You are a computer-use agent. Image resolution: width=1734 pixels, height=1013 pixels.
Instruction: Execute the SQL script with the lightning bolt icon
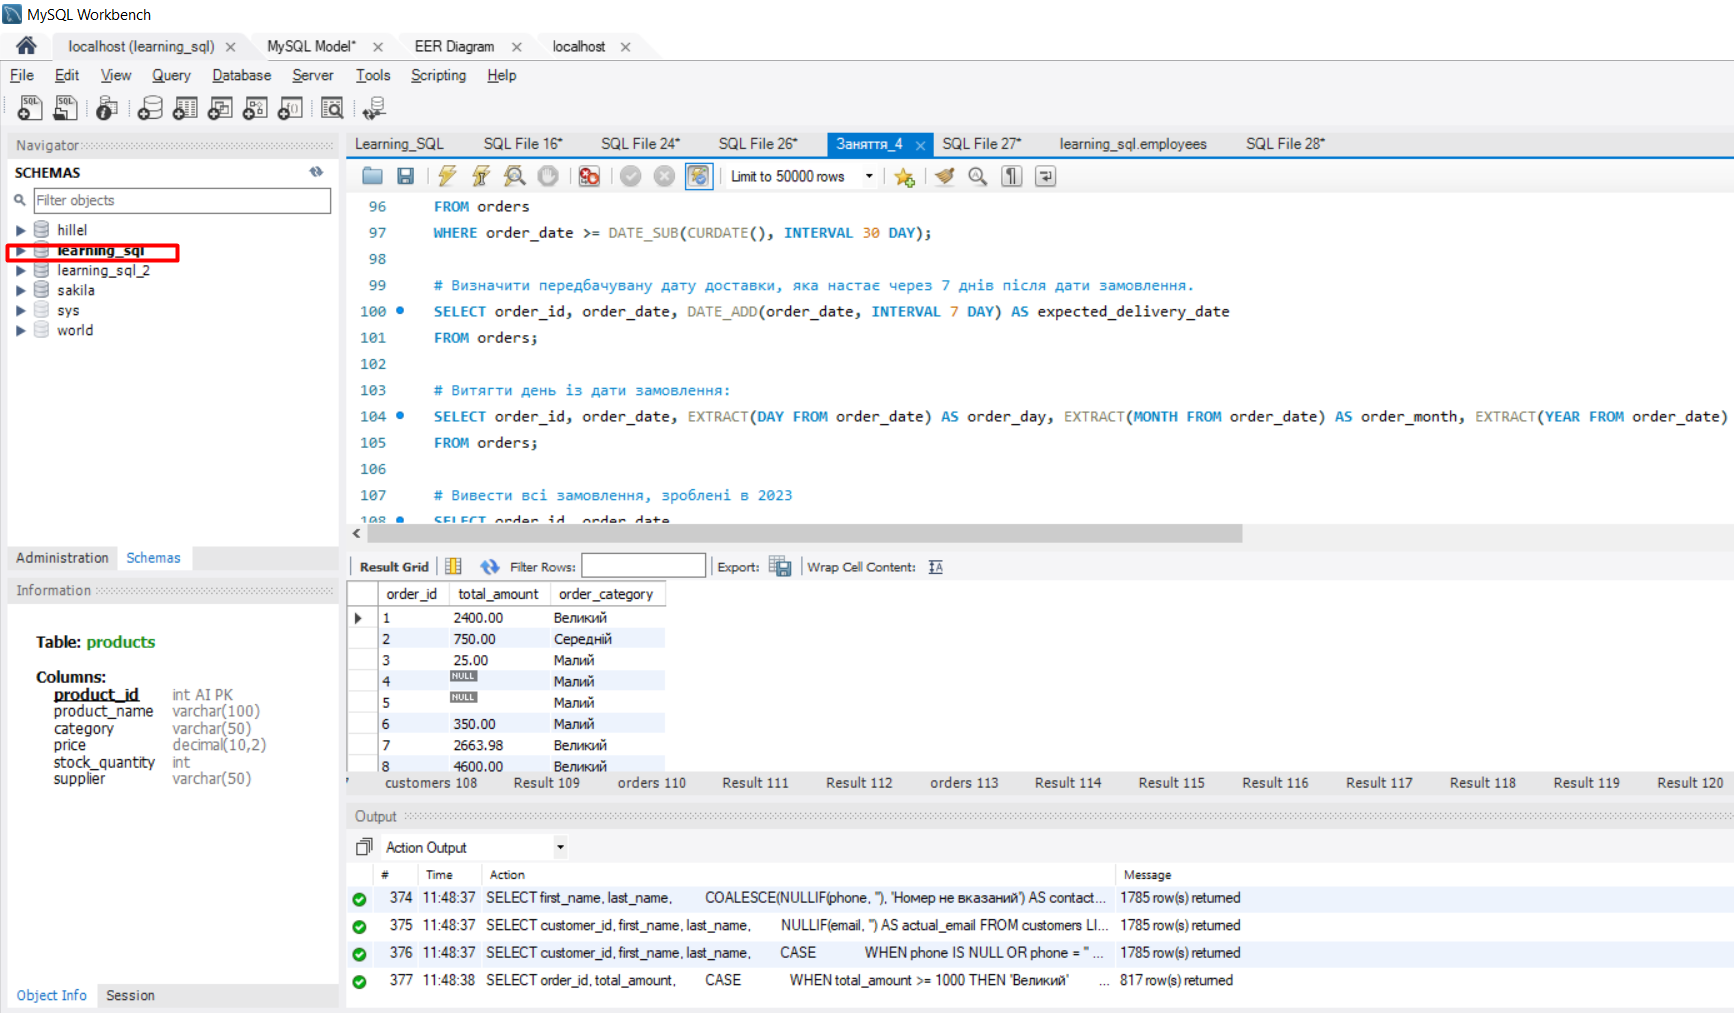tap(446, 176)
